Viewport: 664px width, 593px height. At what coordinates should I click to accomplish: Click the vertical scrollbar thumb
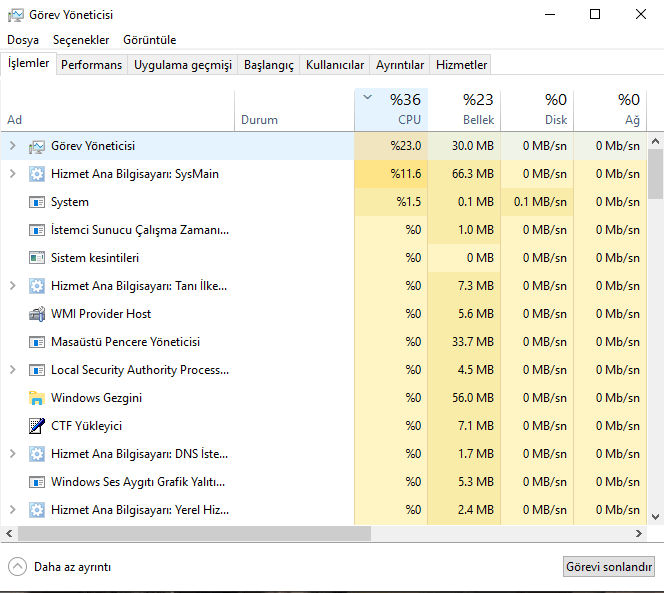pos(655,174)
